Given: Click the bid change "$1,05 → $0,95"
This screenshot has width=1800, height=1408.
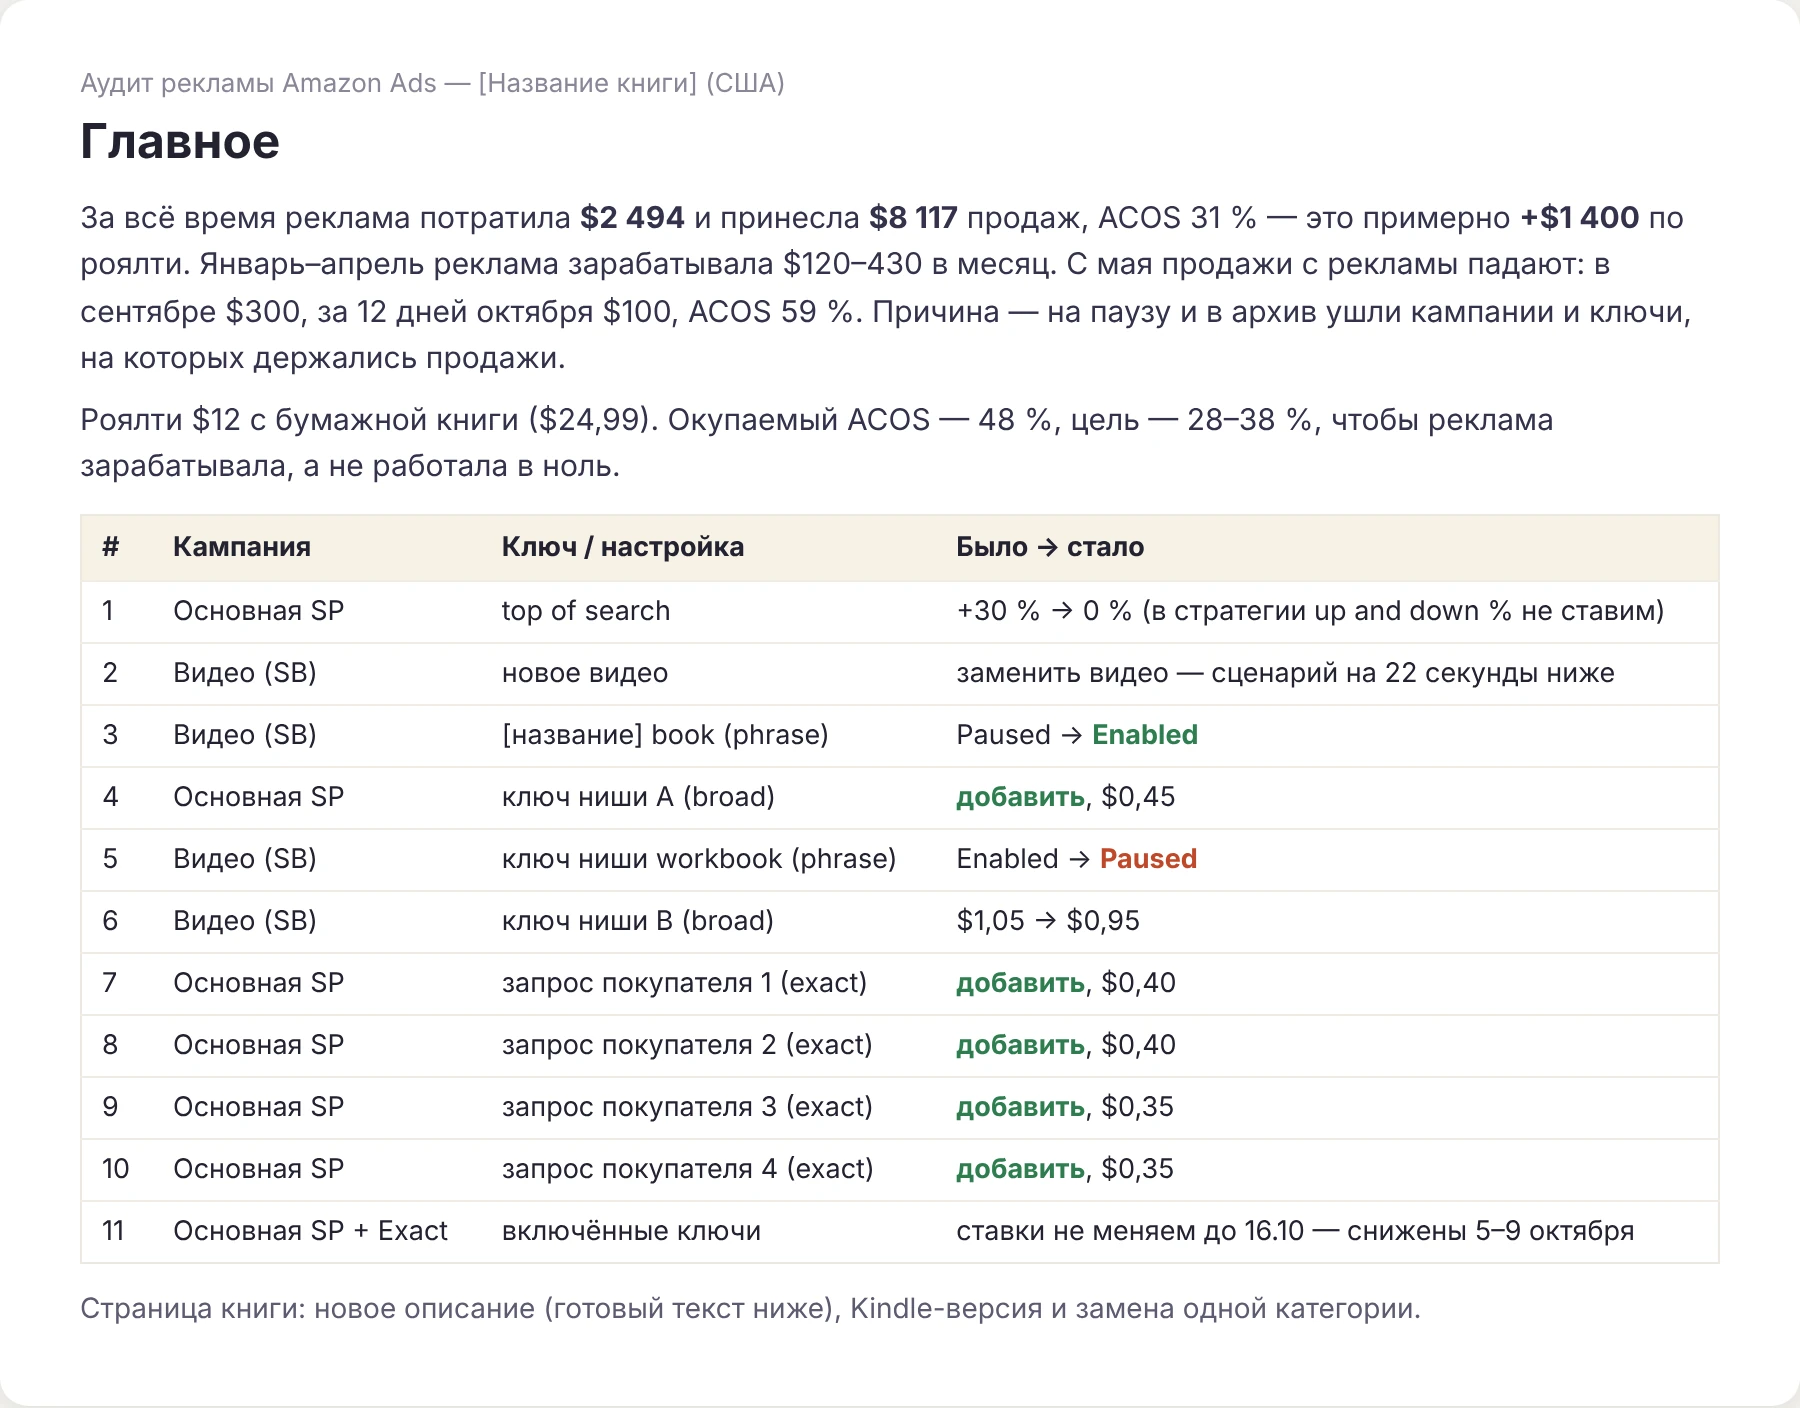Looking at the screenshot, I should point(1048,921).
